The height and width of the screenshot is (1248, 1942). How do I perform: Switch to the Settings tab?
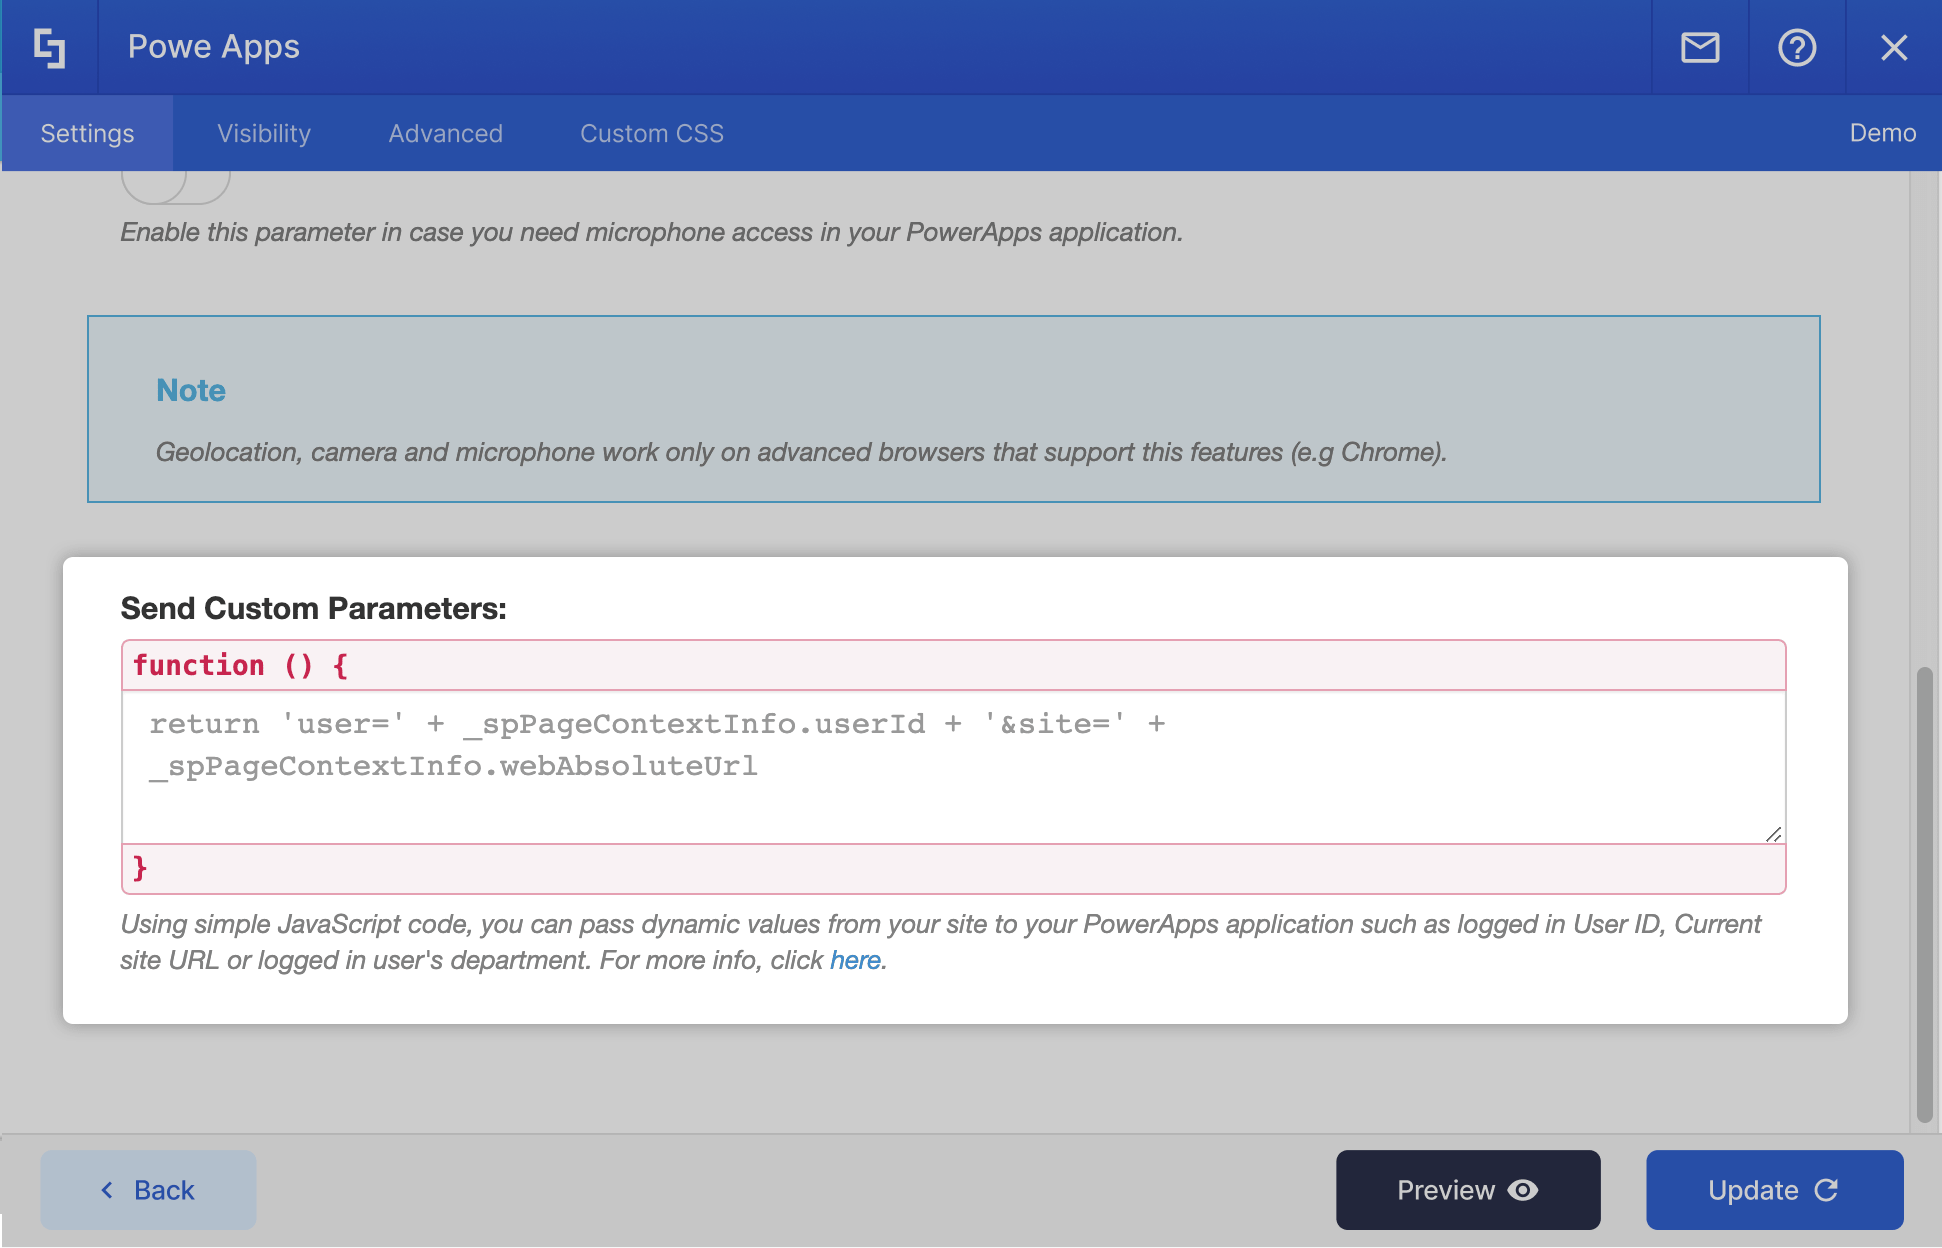pos(87,133)
